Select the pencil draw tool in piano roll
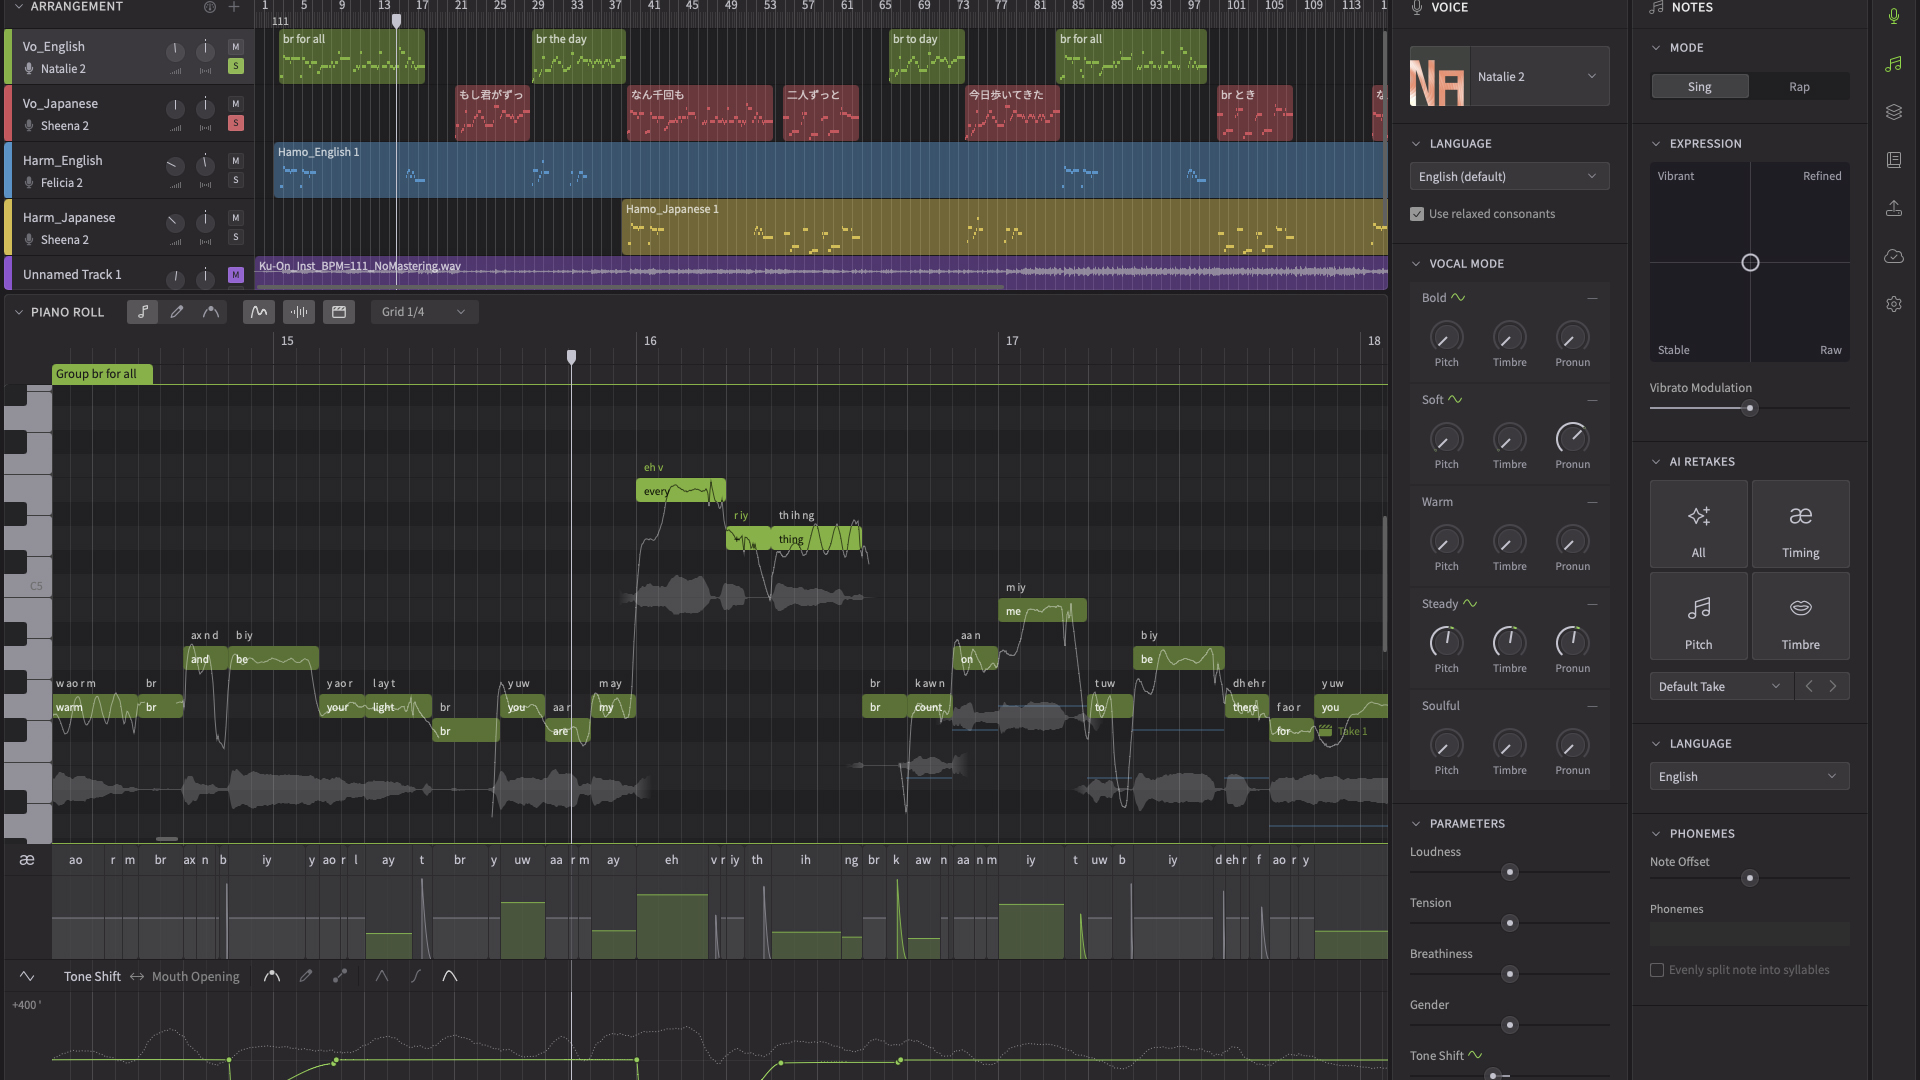The width and height of the screenshot is (1920, 1080). click(x=177, y=312)
